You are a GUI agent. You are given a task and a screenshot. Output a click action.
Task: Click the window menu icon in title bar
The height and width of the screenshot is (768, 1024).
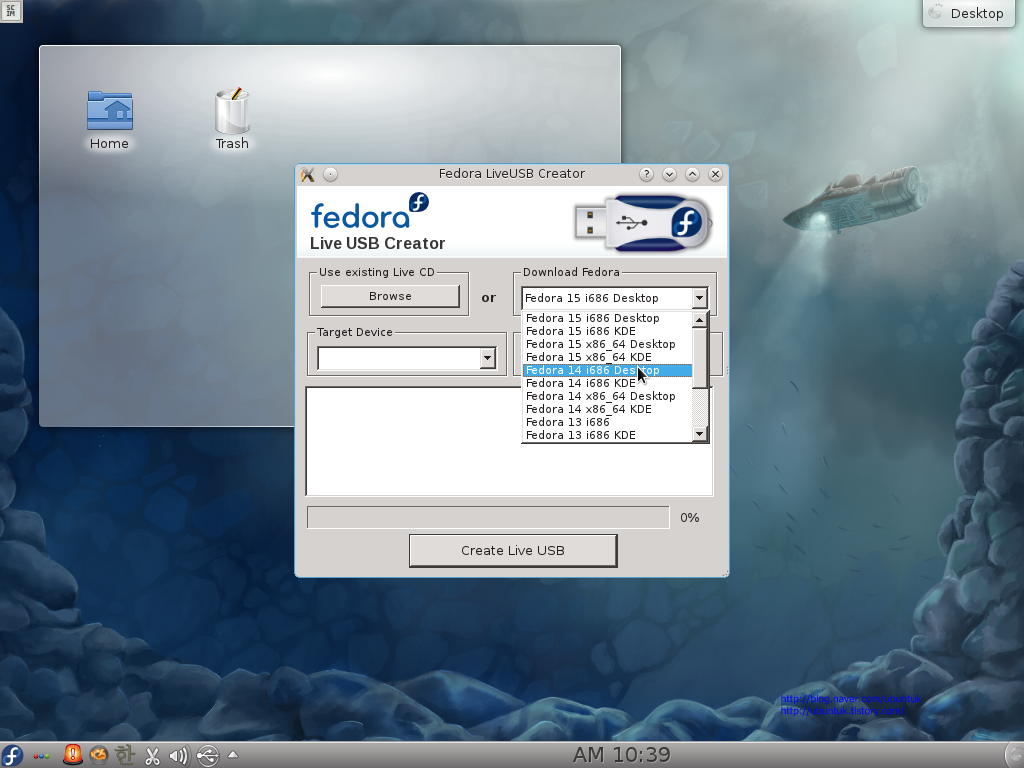308,174
